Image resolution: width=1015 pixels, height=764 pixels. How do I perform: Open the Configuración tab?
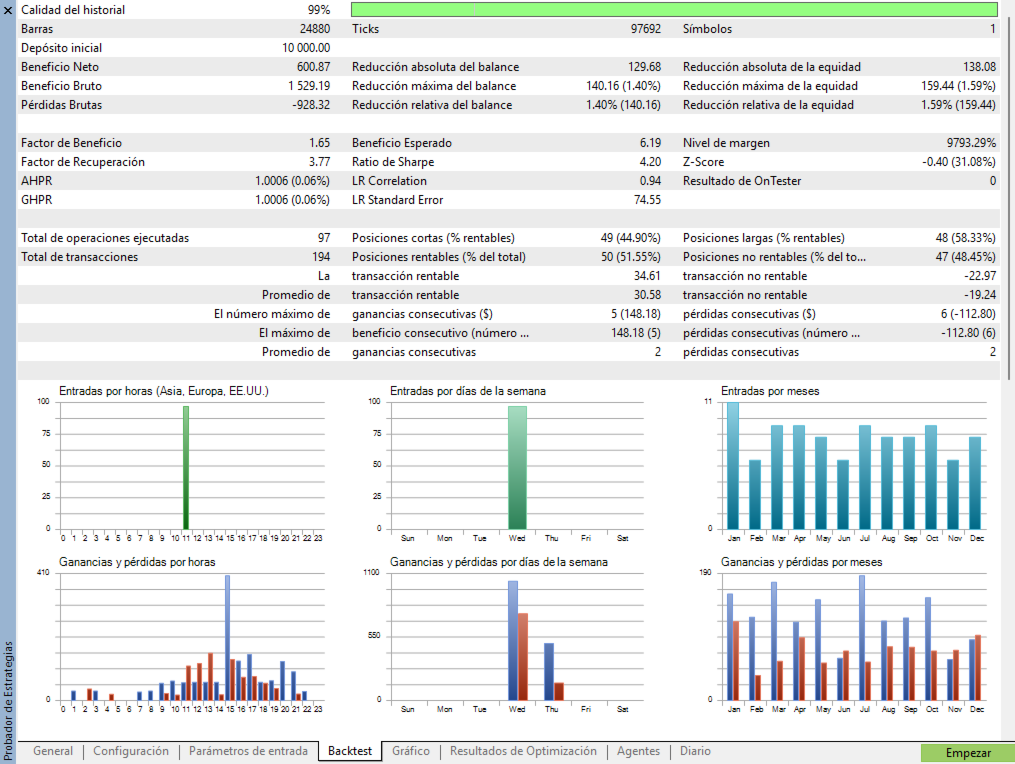point(131,751)
